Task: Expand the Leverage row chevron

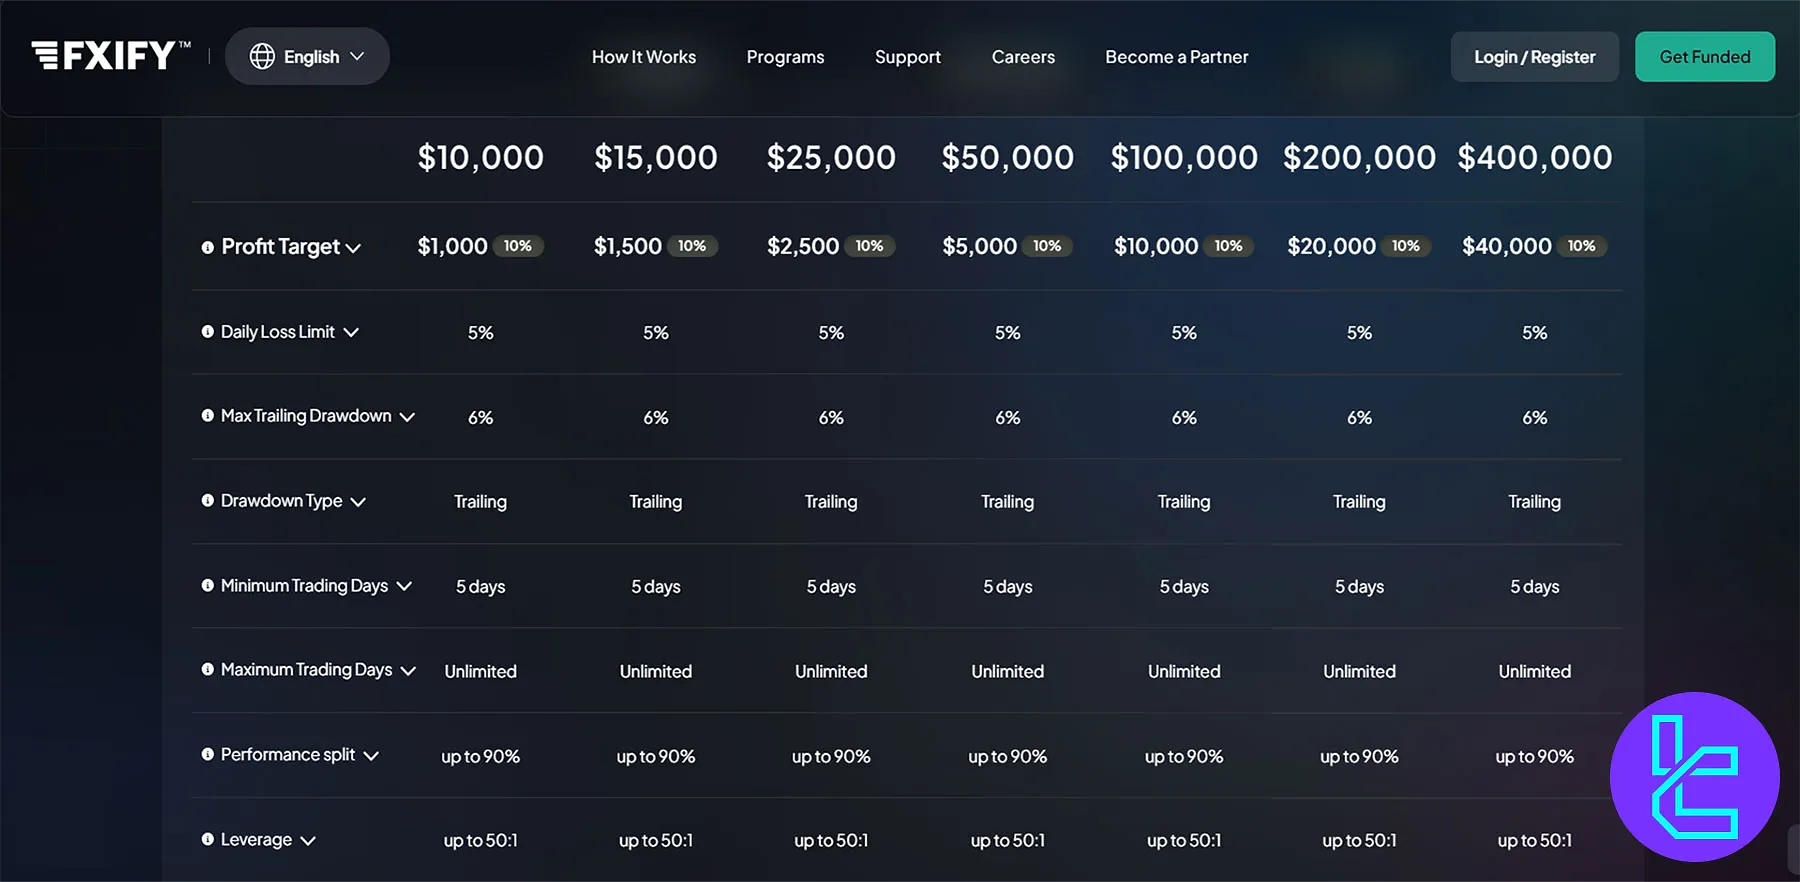Action: (x=308, y=841)
